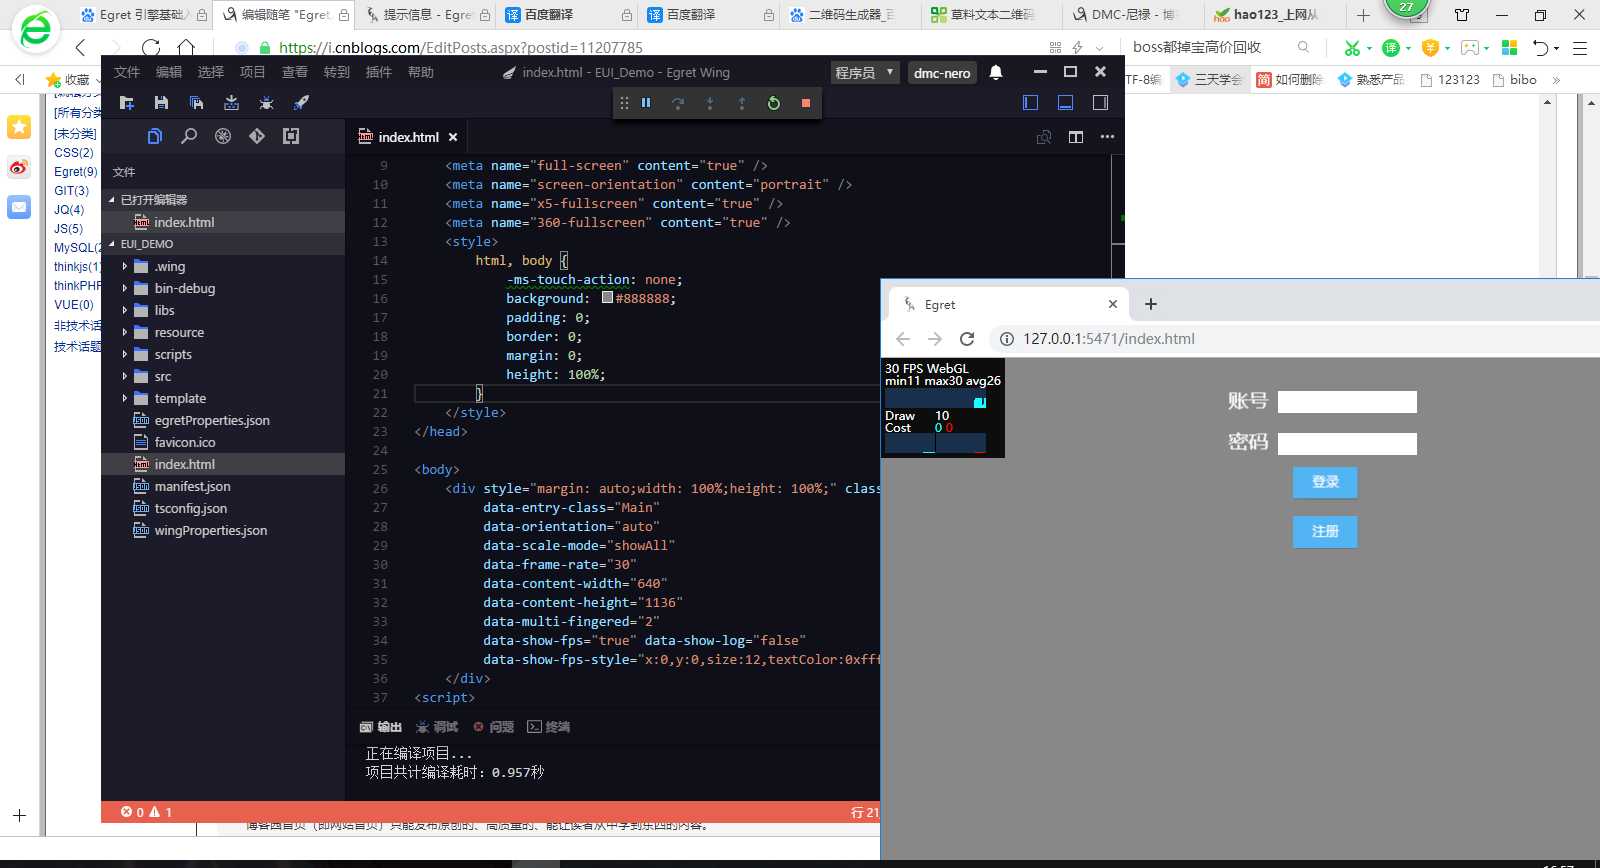1600x868 pixels.
Task: Open egretProperties.json in file tree
Action: 211,421
